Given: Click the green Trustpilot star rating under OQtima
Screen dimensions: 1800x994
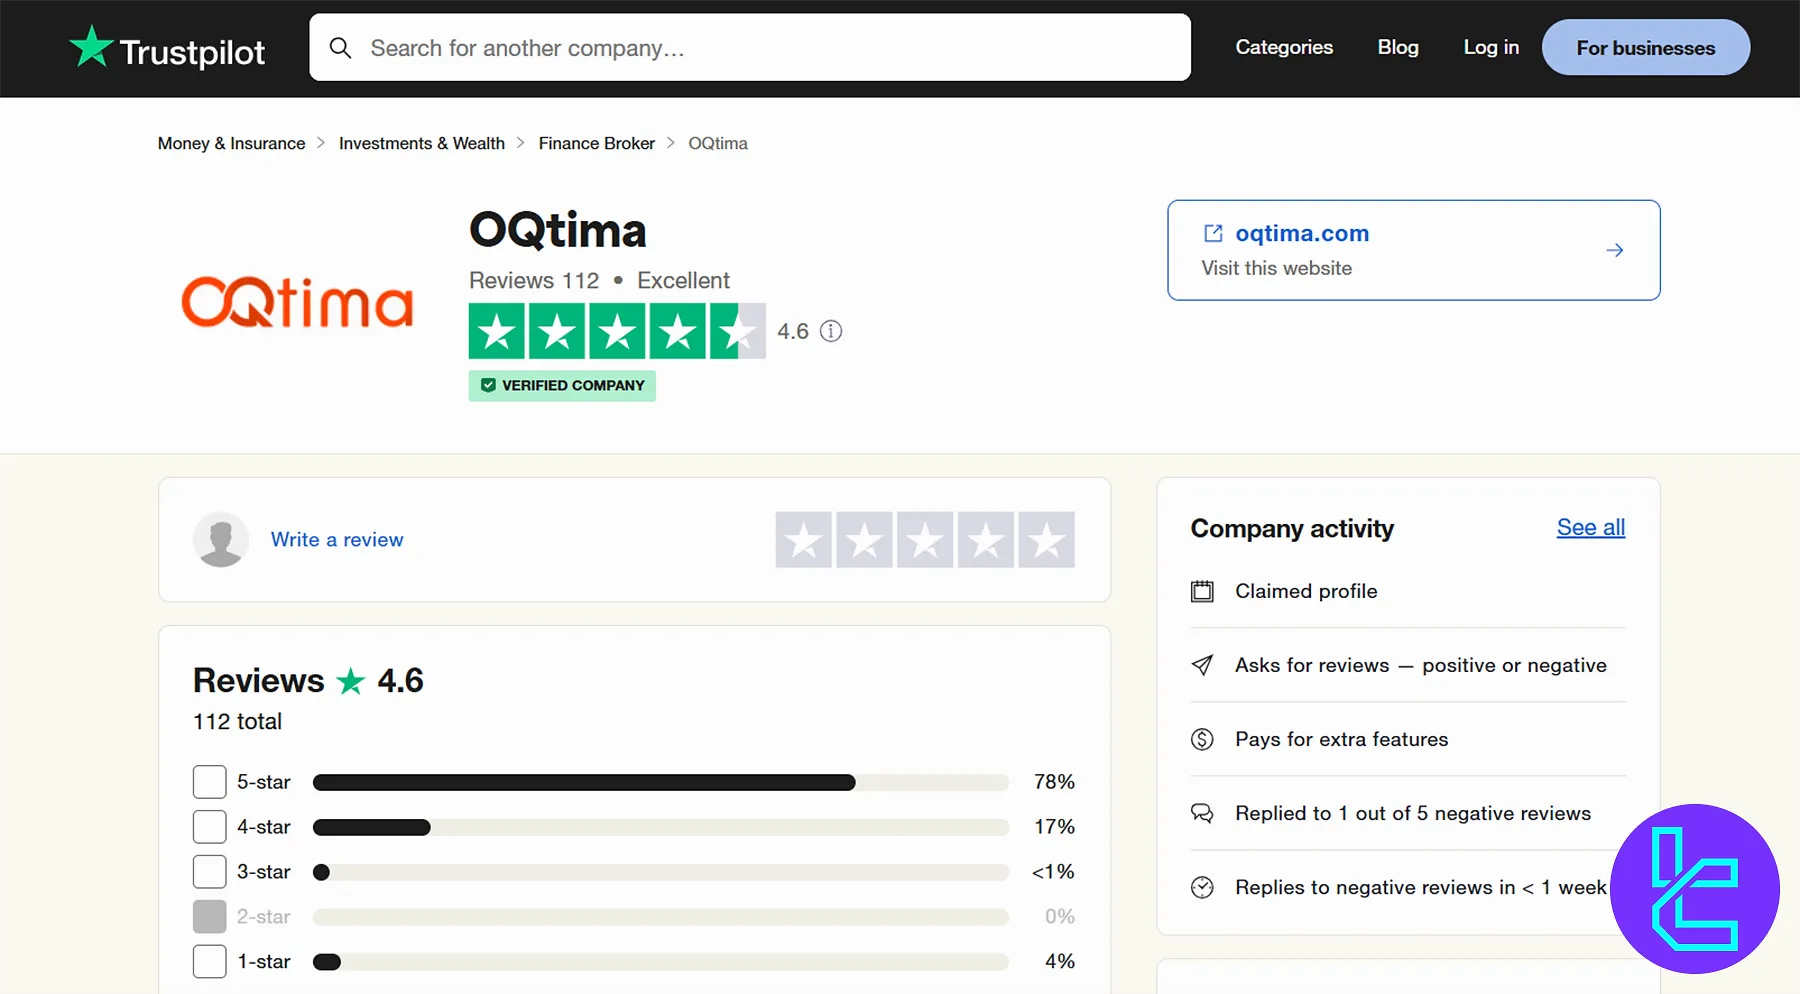Looking at the screenshot, I should [617, 331].
